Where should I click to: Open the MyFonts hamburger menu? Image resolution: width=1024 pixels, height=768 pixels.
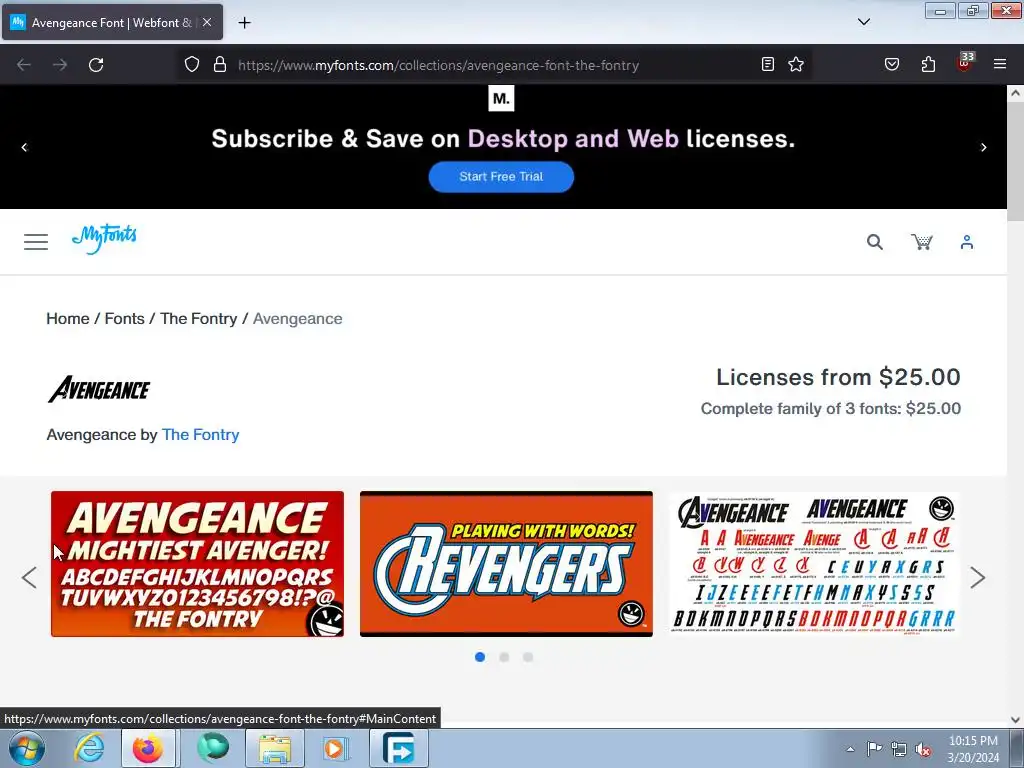coord(36,242)
